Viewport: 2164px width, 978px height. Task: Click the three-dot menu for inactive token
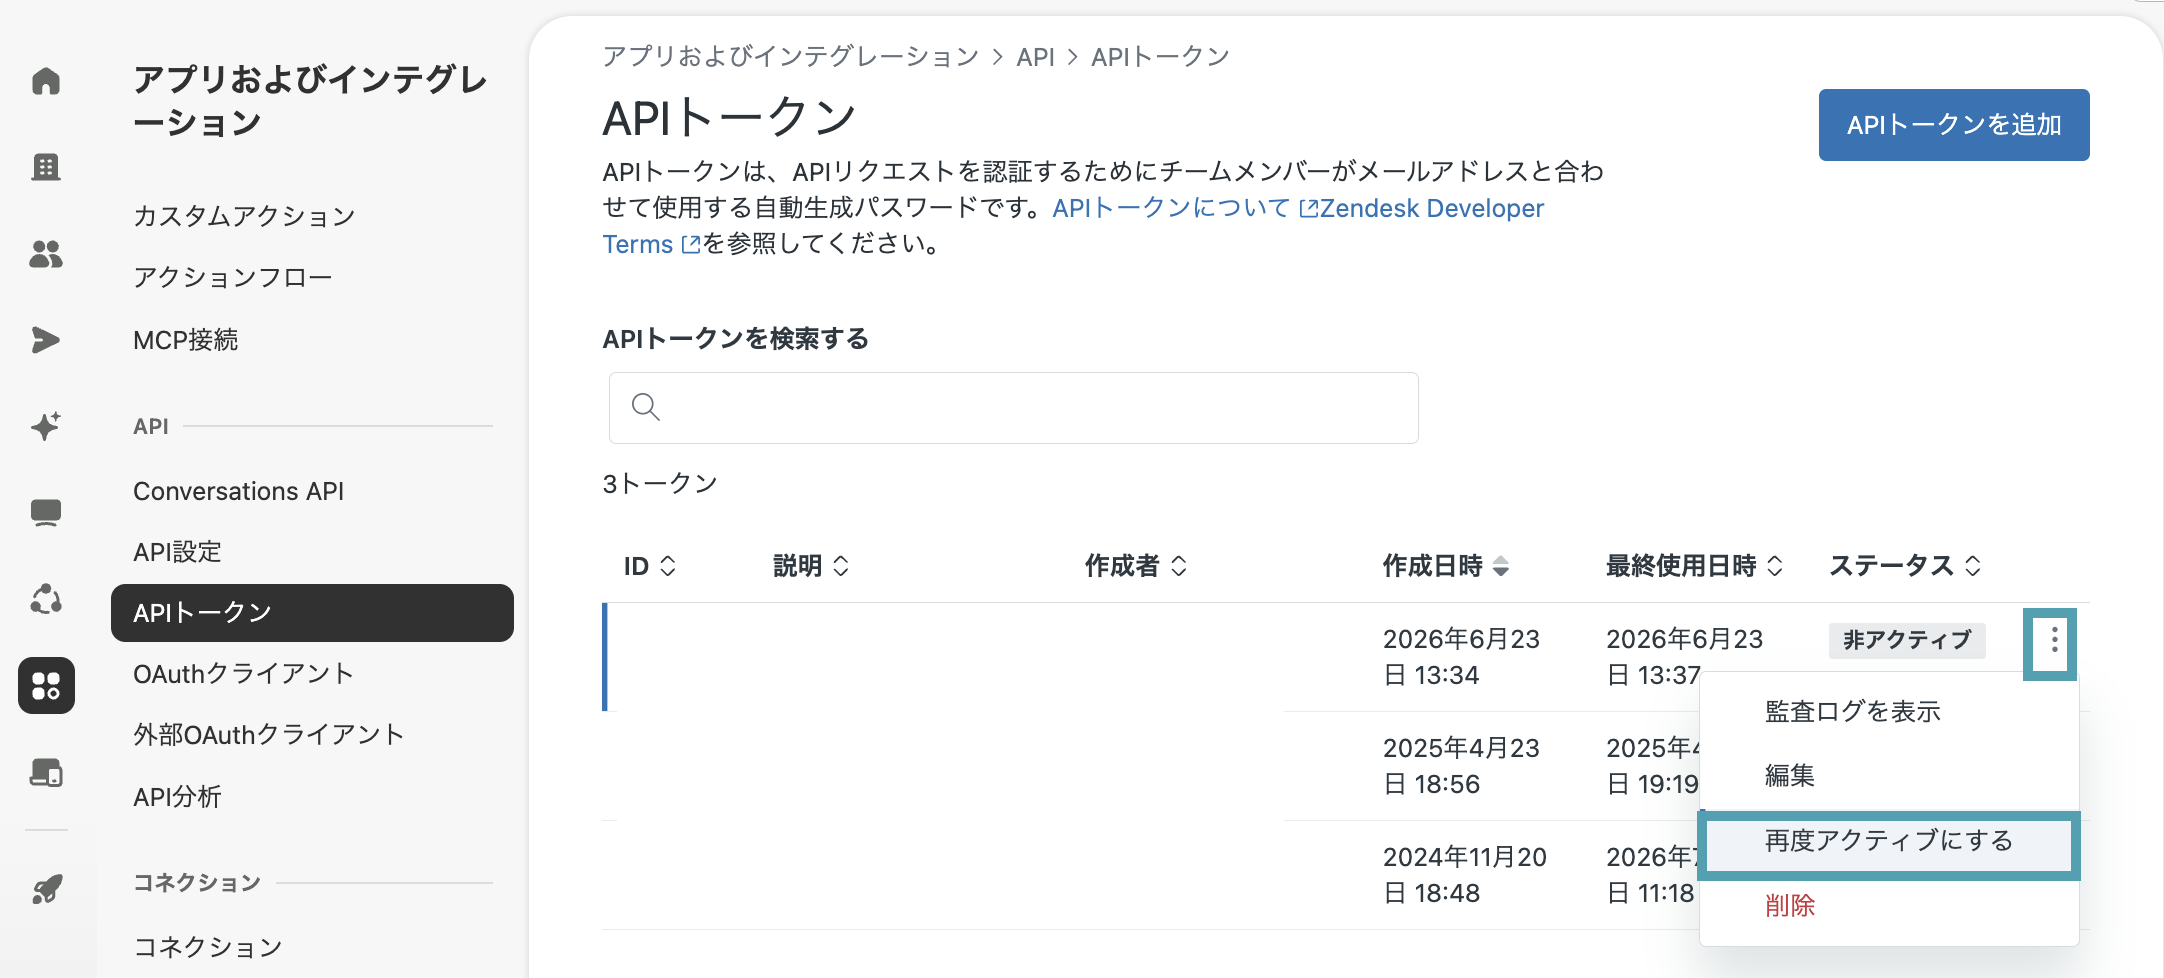(x=2054, y=640)
